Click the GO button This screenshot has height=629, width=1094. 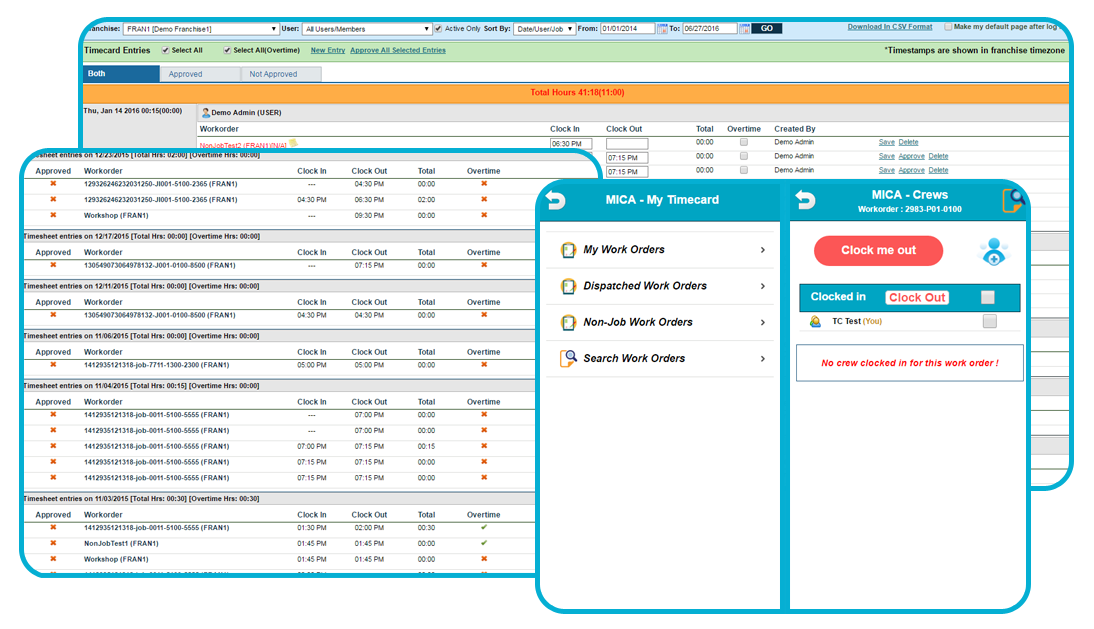click(767, 29)
